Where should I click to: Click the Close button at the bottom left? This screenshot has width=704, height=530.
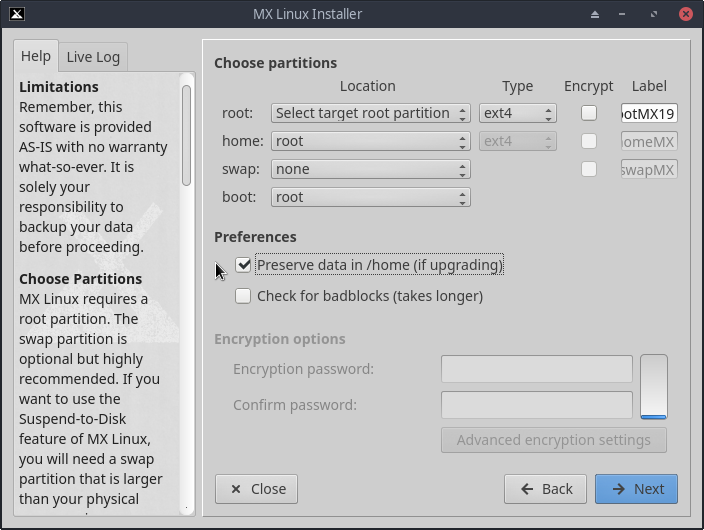tap(257, 489)
